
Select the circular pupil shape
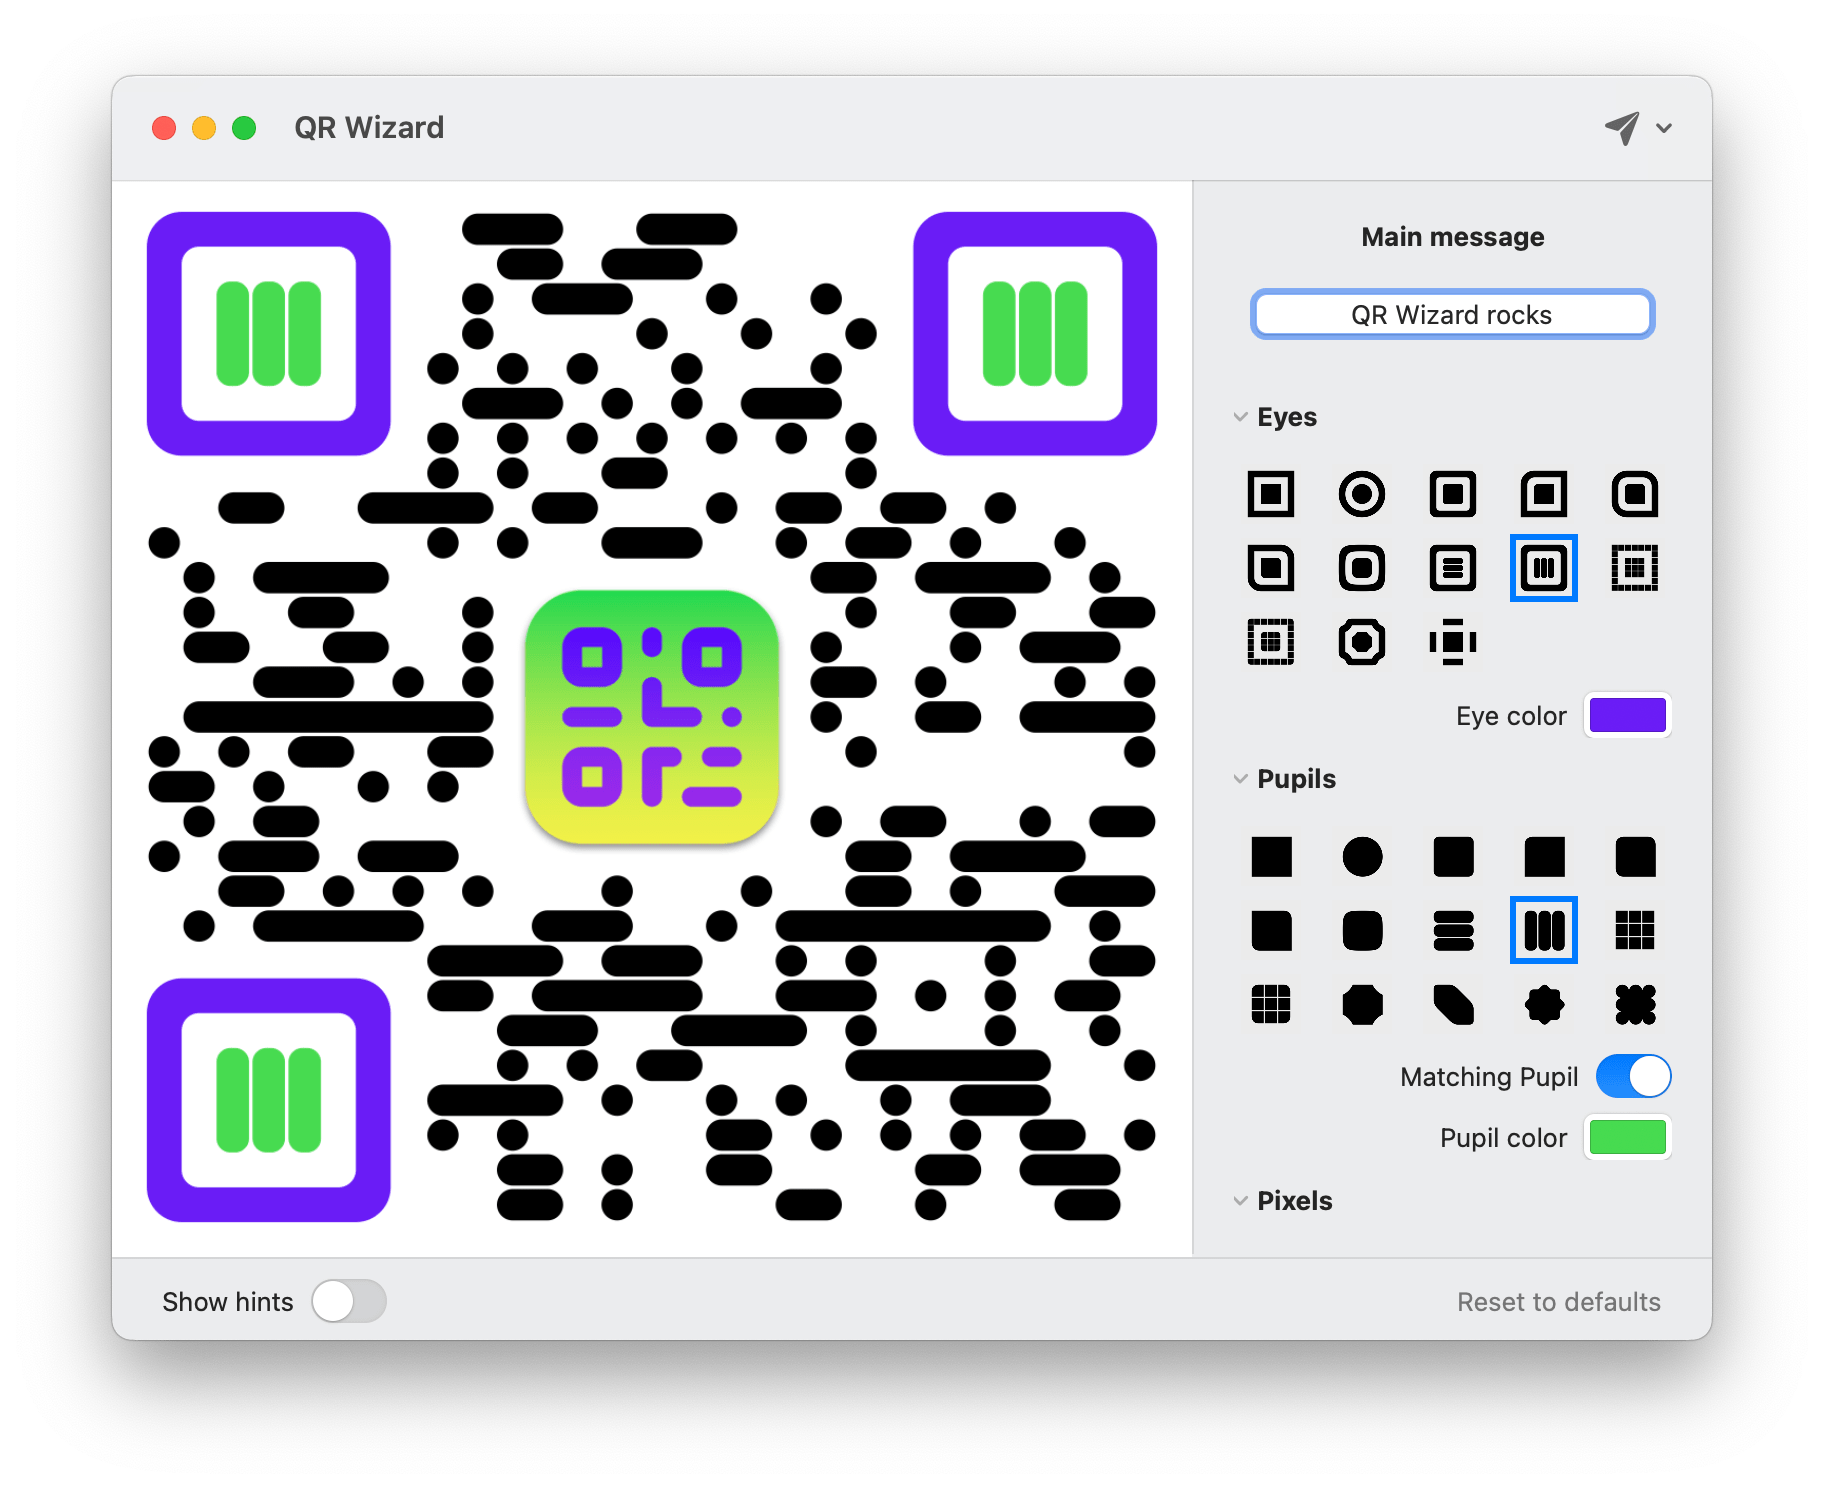pos(1361,857)
